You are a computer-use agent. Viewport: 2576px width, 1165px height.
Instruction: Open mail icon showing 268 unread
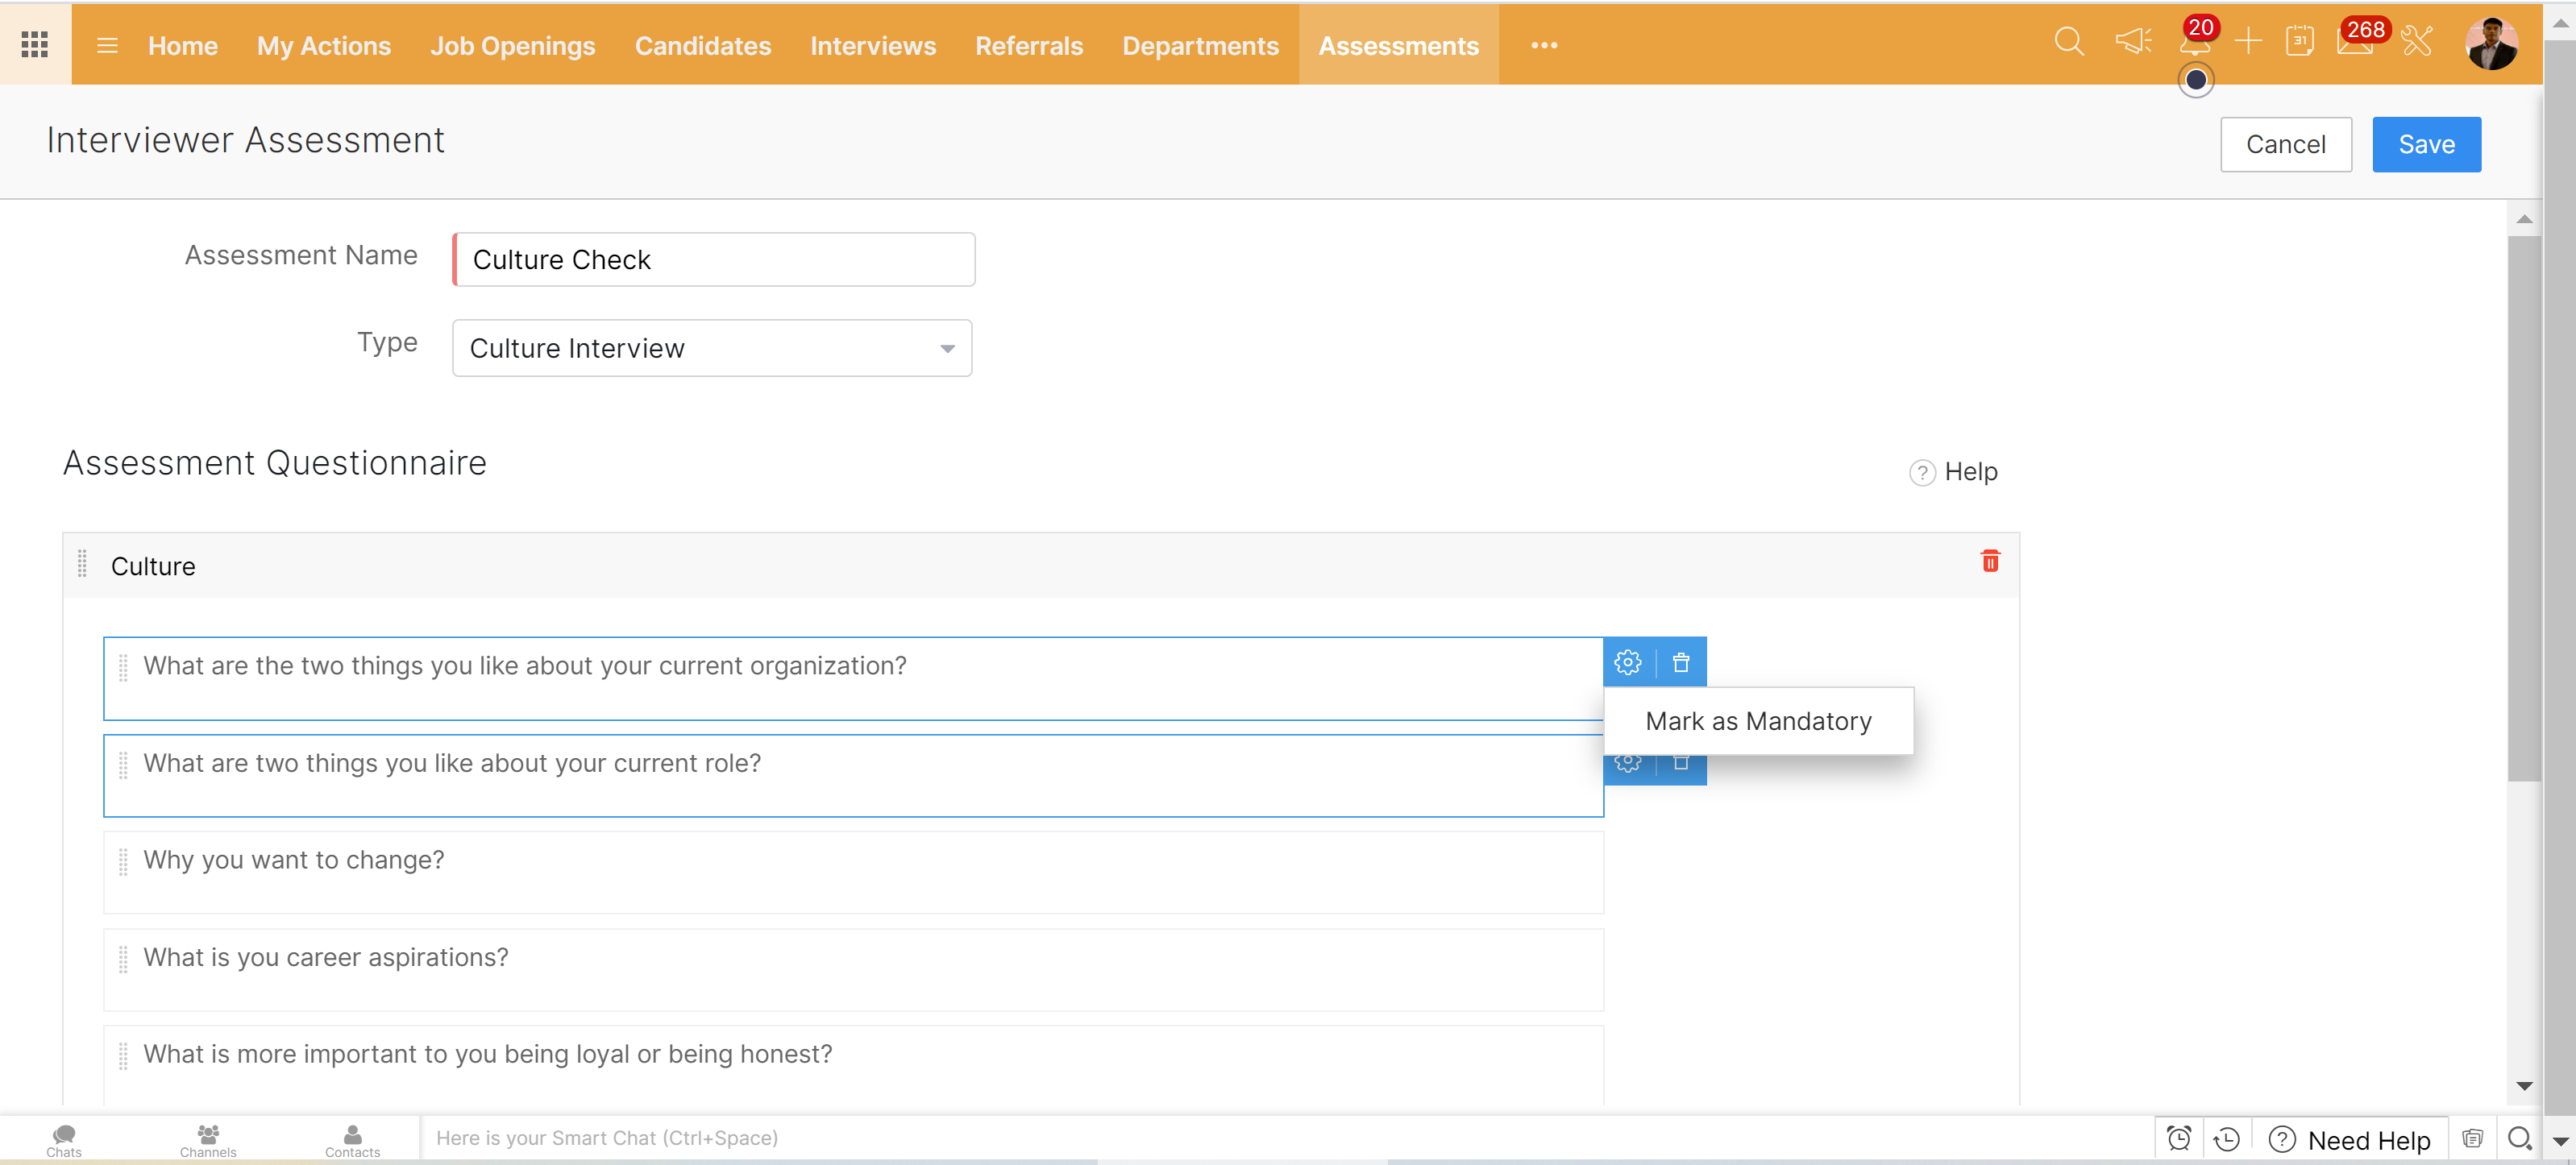pyautogui.click(x=2354, y=43)
